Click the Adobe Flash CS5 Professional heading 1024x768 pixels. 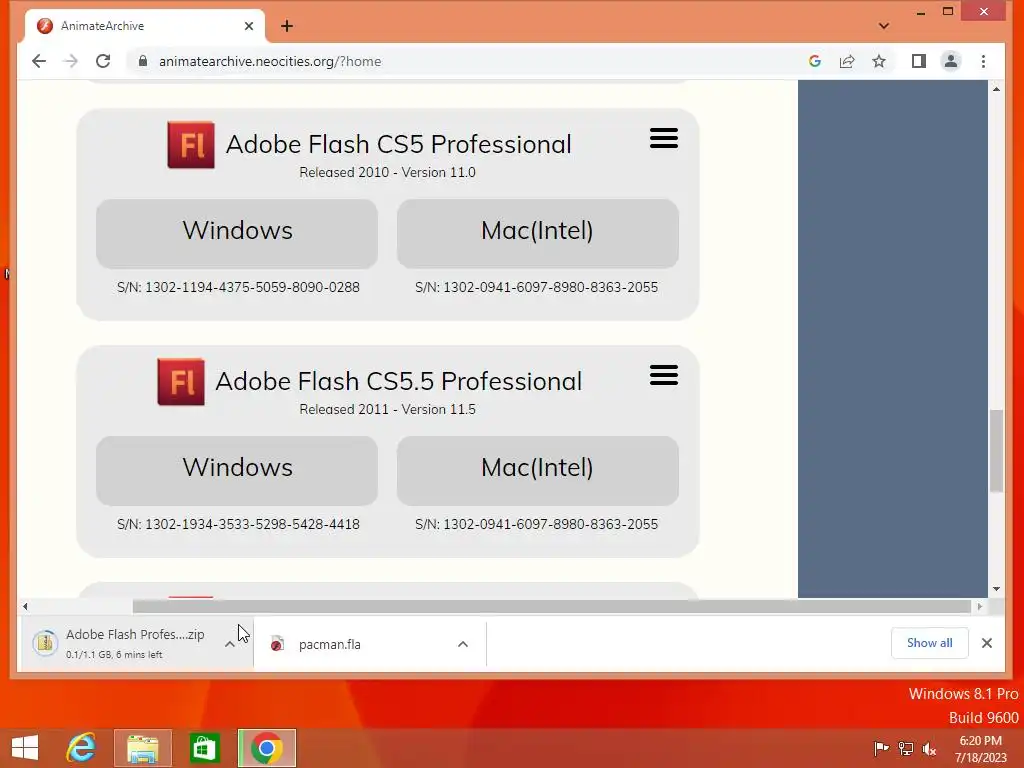pyautogui.click(x=398, y=144)
